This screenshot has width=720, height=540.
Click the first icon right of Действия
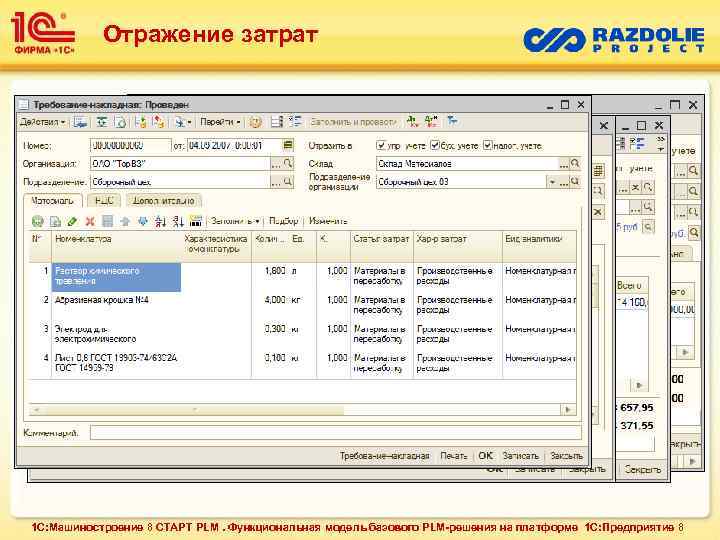click(x=80, y=122)
